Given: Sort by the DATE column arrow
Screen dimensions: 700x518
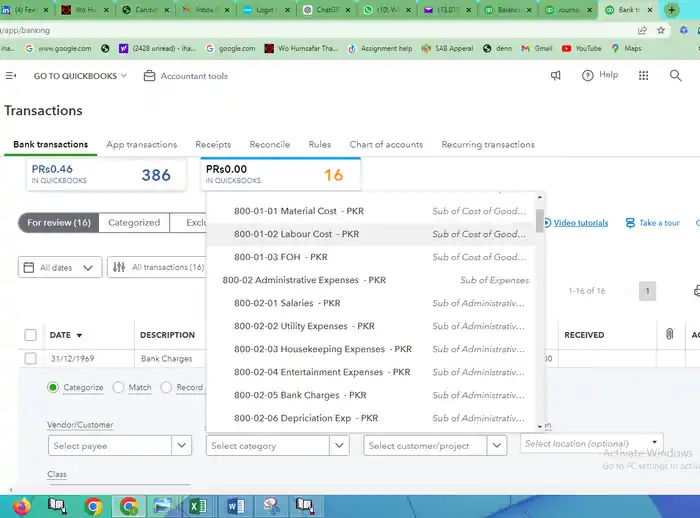Looking at the screenshot, I should coord(79,335).
